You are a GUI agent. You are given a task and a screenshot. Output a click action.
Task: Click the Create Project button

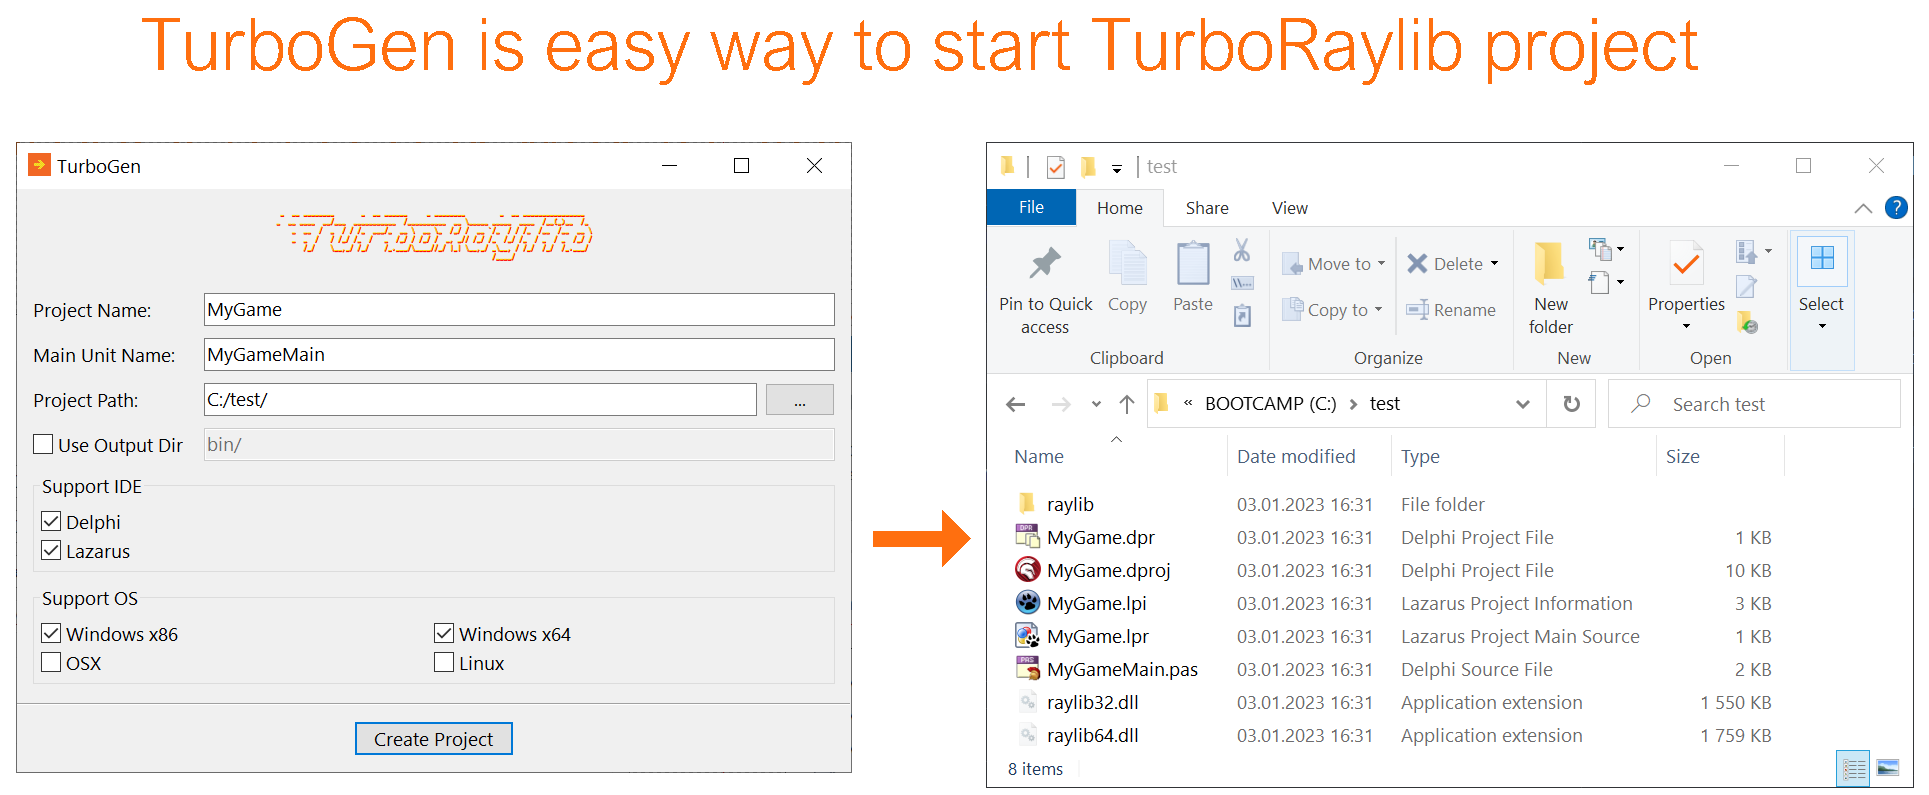point(434,739)
